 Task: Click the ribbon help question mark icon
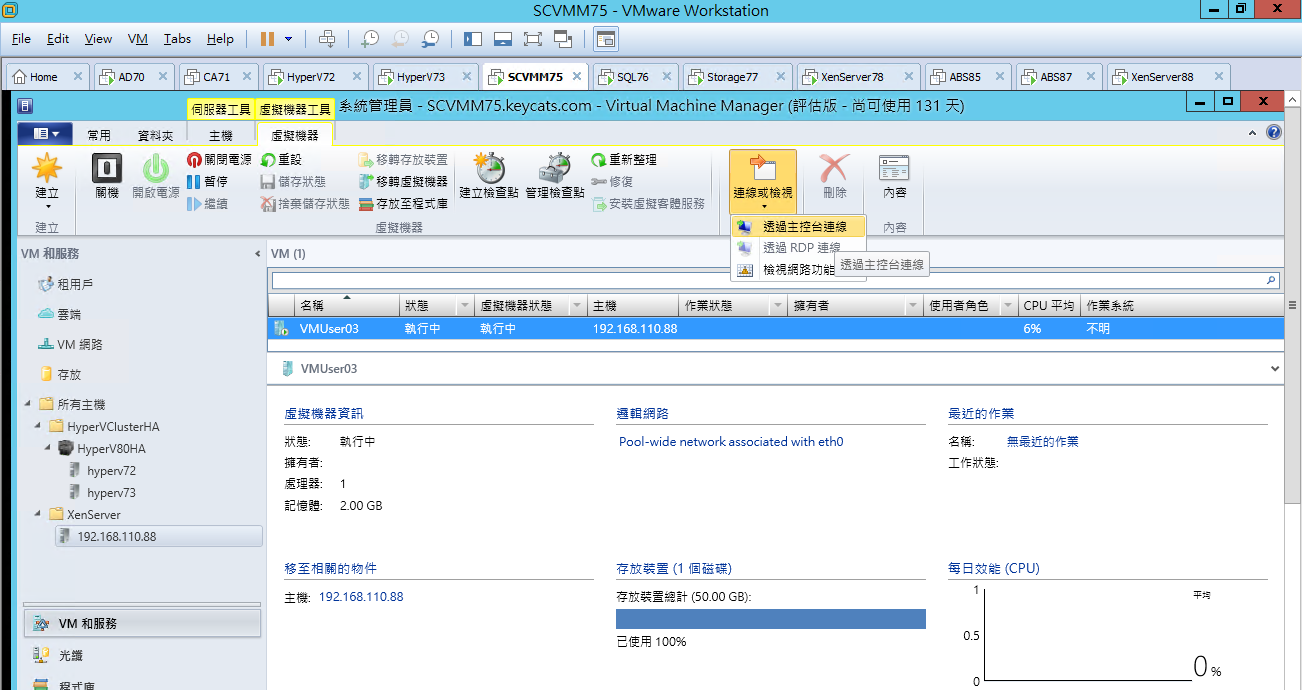click(x=1274, y=132)
